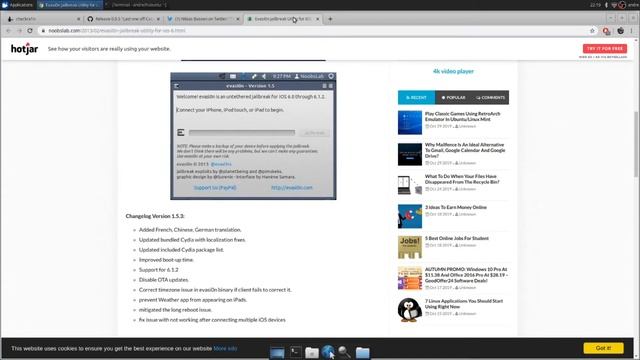This screenshot has width=640, height=360.
Task: Open the AUTUMN PROMO Windows 10 article
Action: (x=466, y=275)
